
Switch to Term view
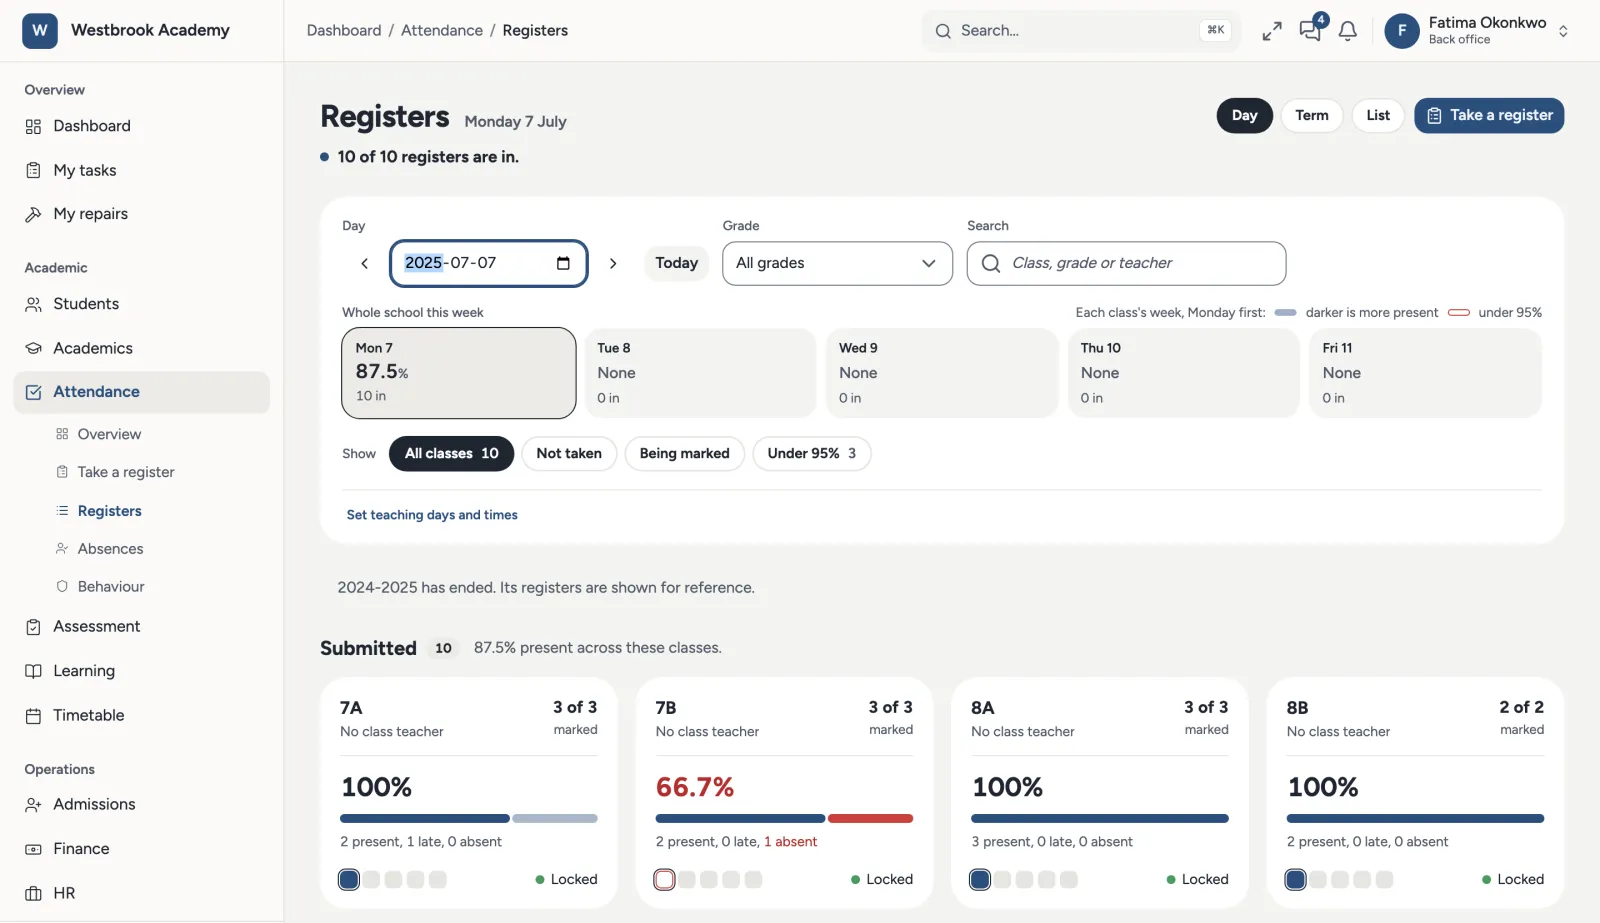pyautogui.click(x=1312, y=115)
